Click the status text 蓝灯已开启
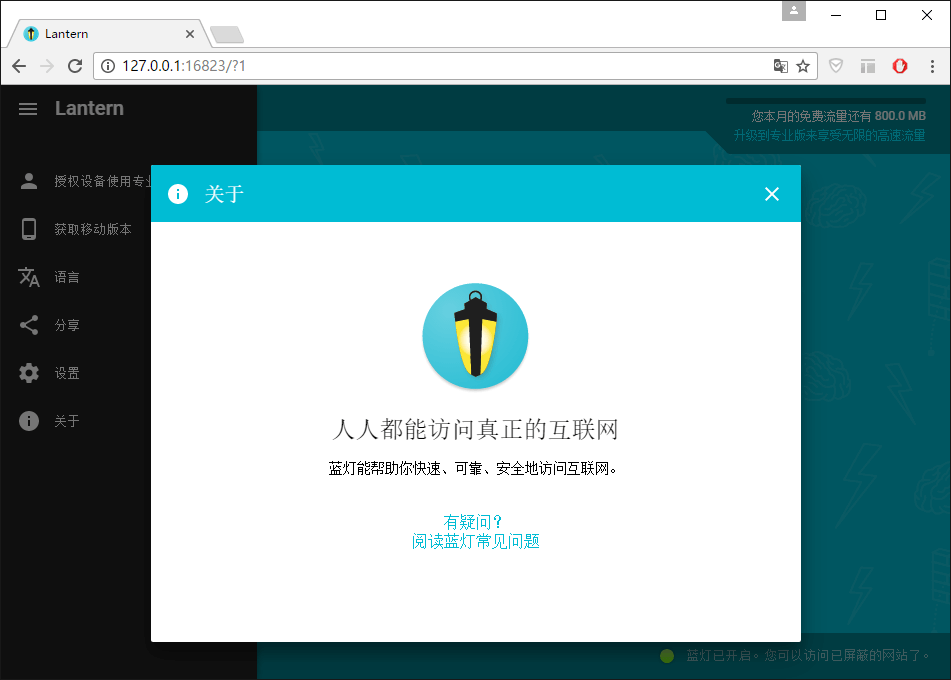 [x=719, y=656]
